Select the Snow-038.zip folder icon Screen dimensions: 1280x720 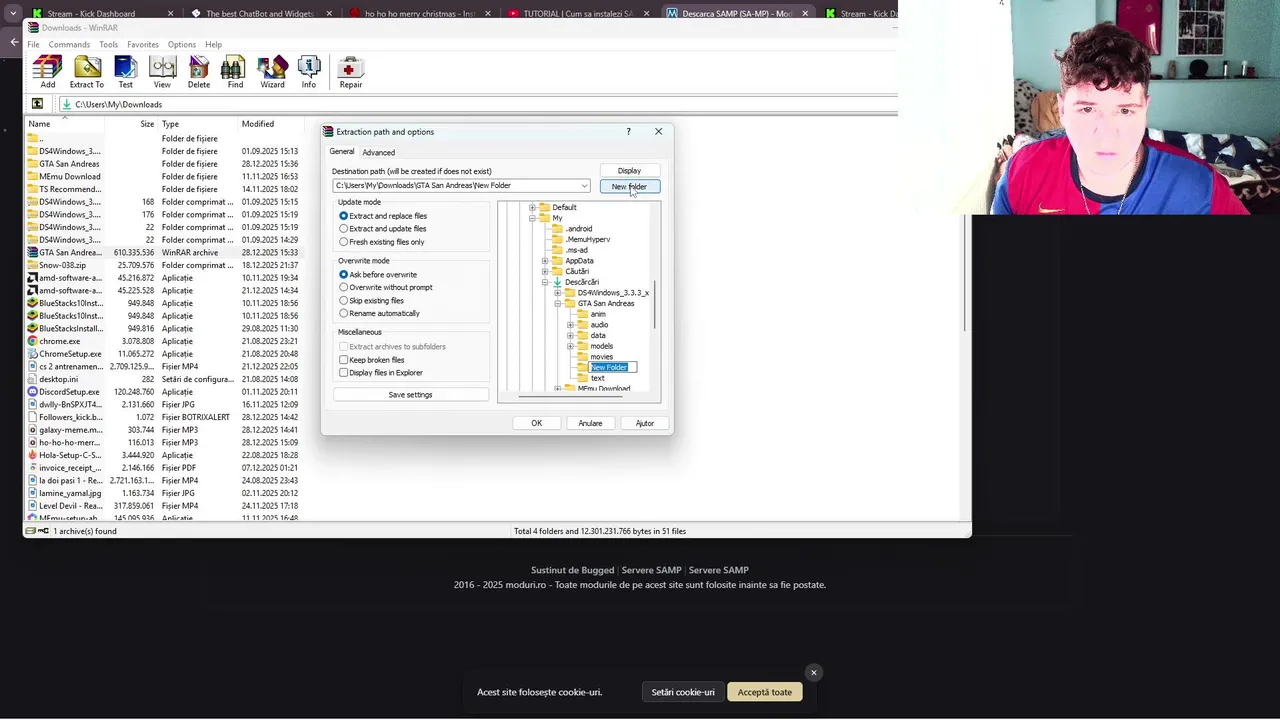(32, 265)
